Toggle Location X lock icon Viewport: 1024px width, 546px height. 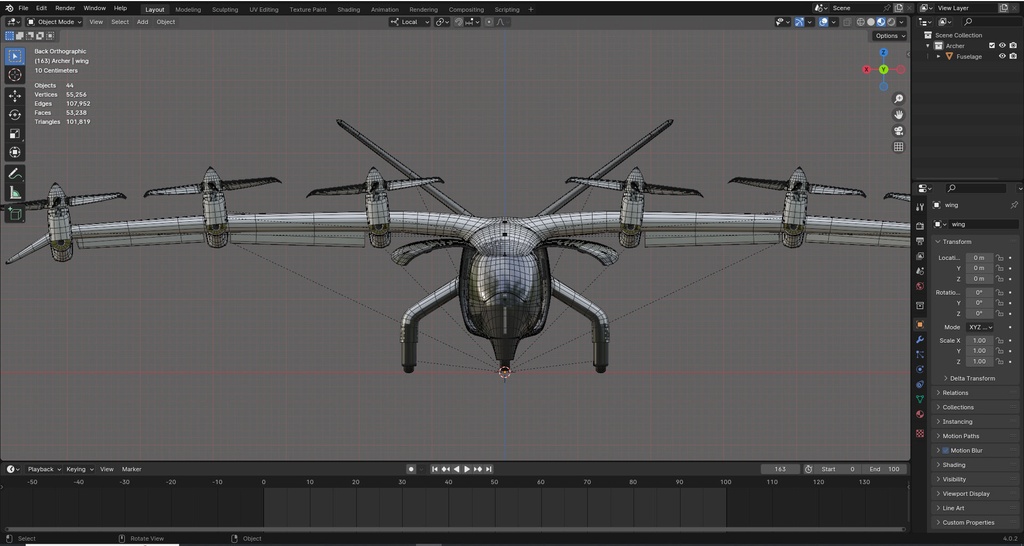[999, 257]
